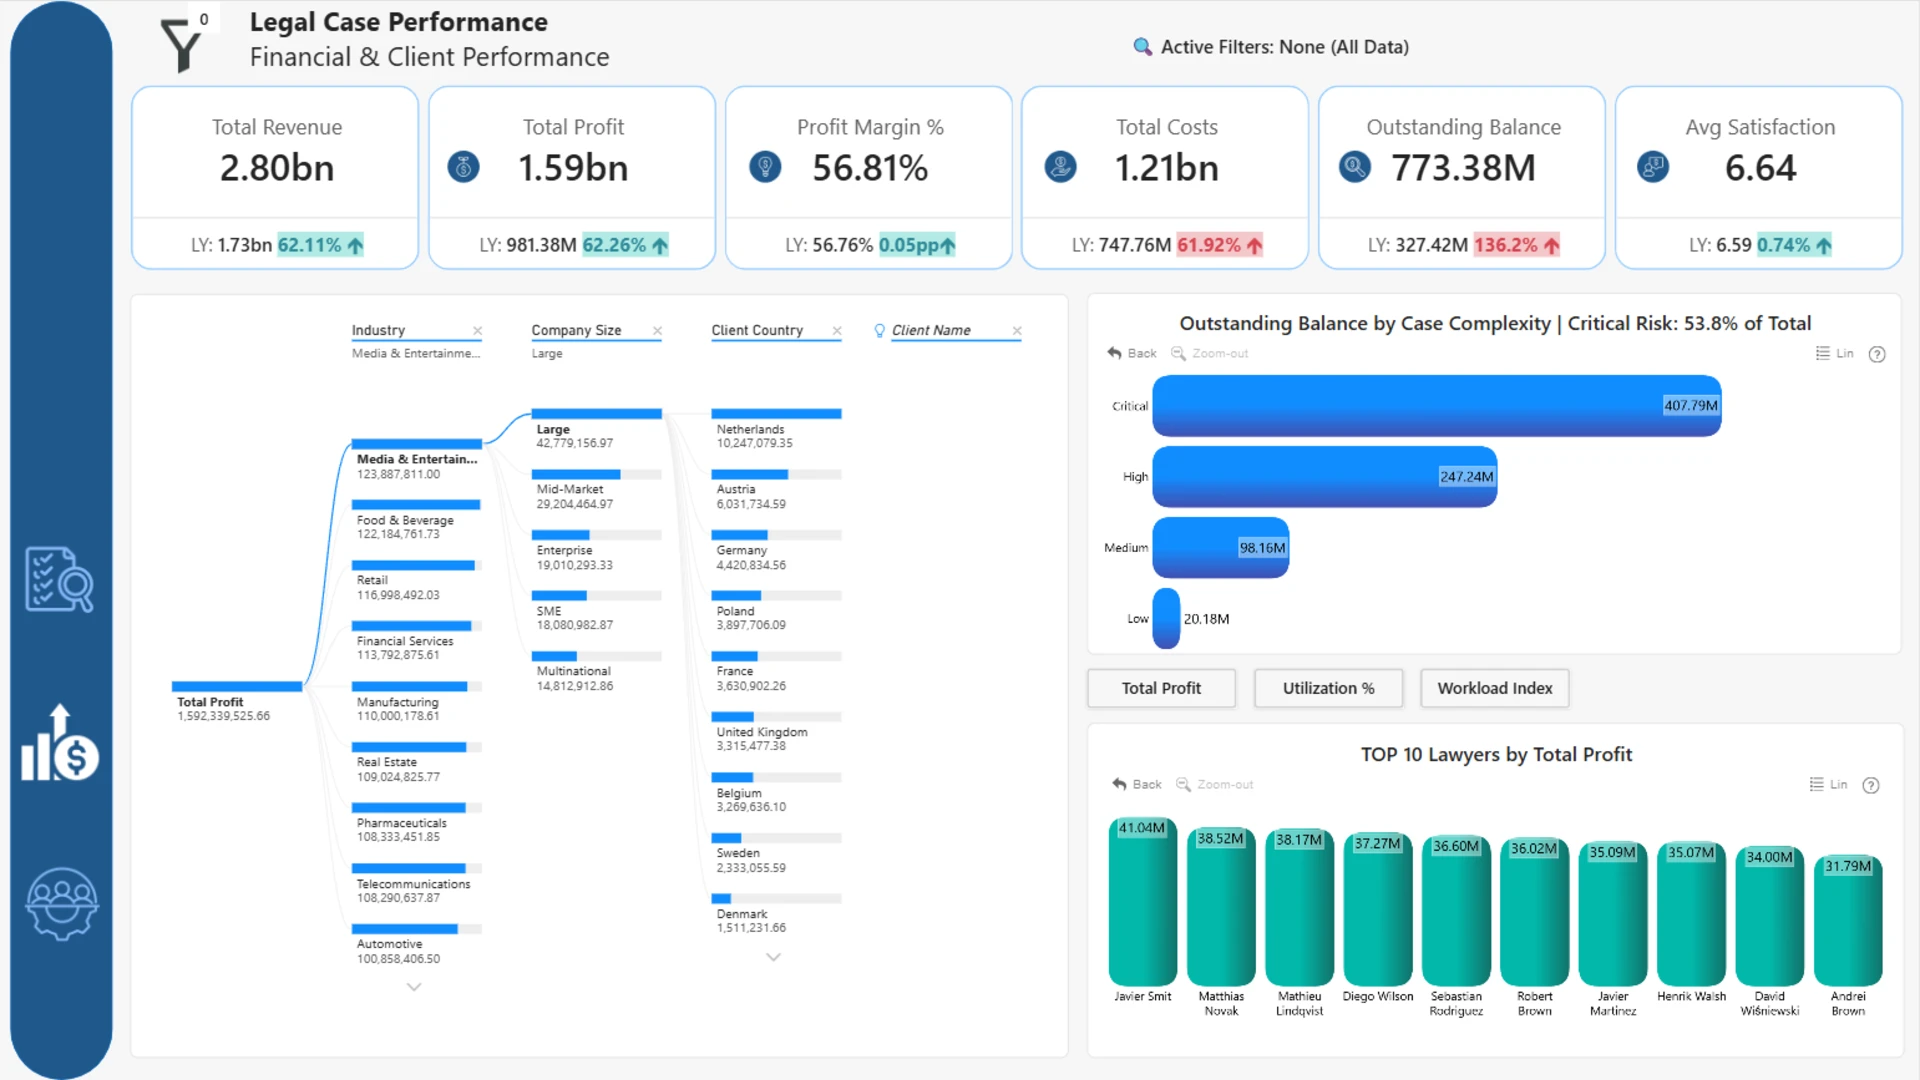Click the Profit Margin lightbulb icon
Image resolution: width=1920 pixels, height=1080 pixels.
coord(765,167)
